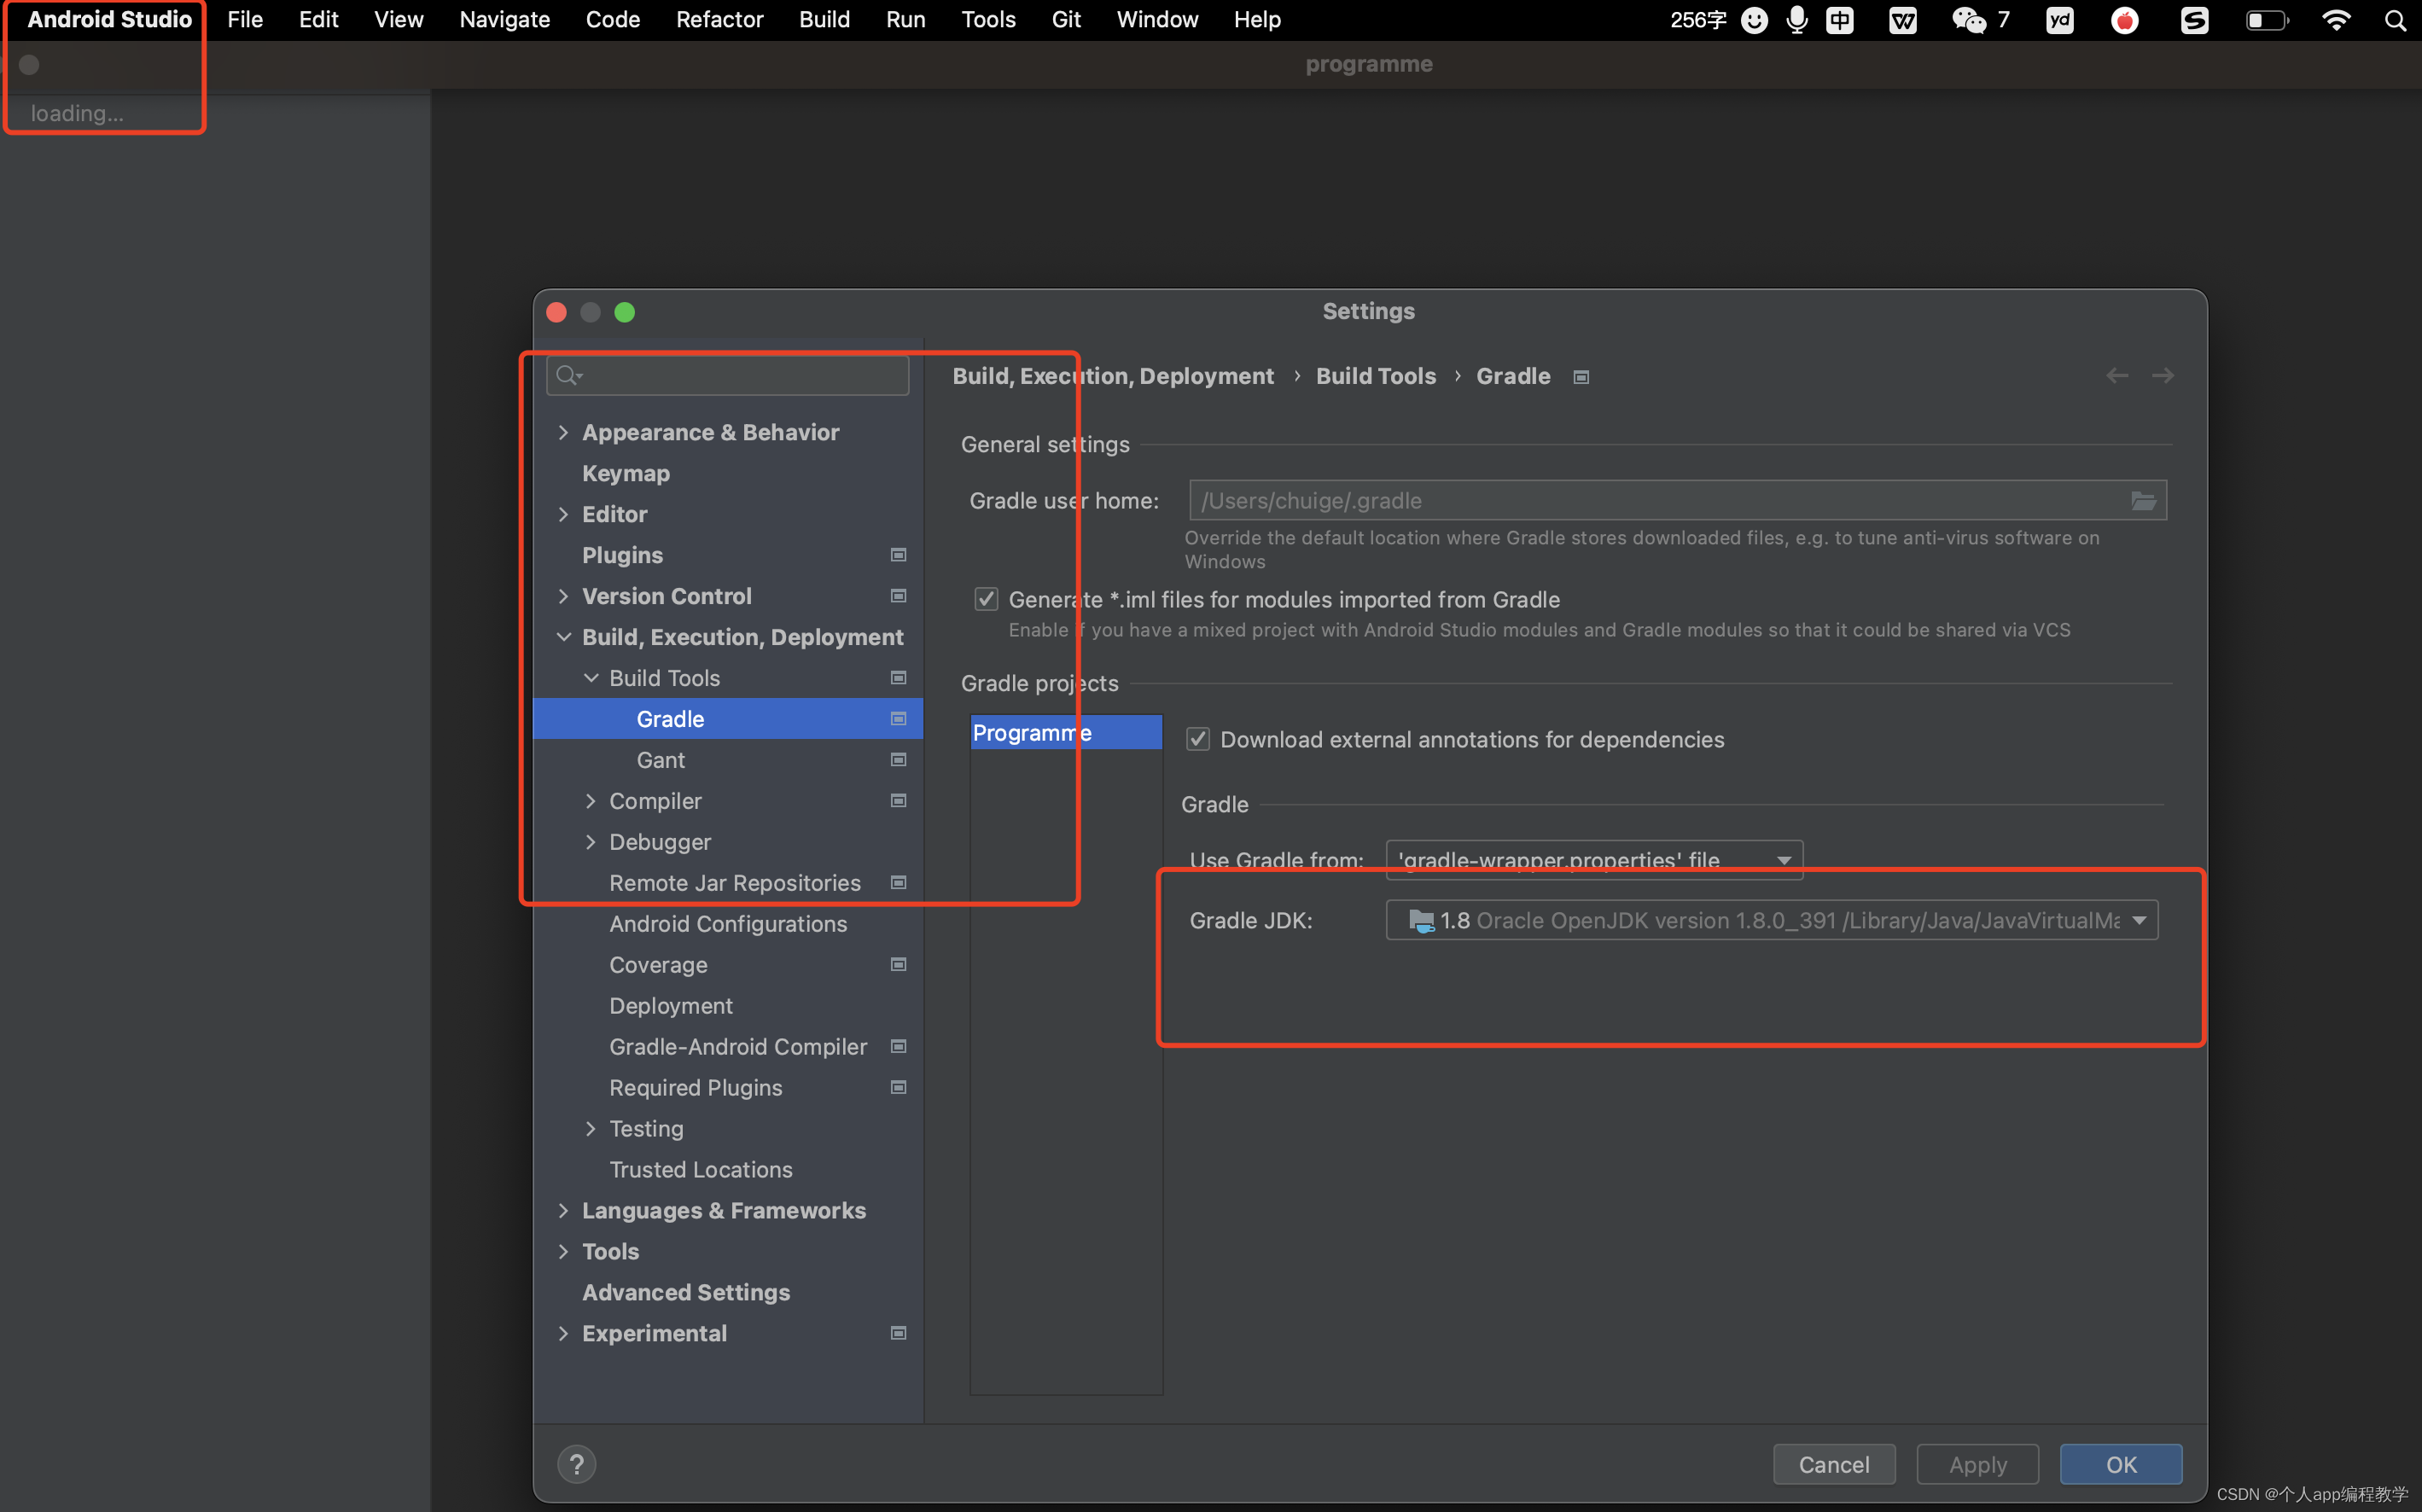2422x1512 pixels.
Task: Open the Gradle JDK dropdown
Action: [x=1771, y=920]
